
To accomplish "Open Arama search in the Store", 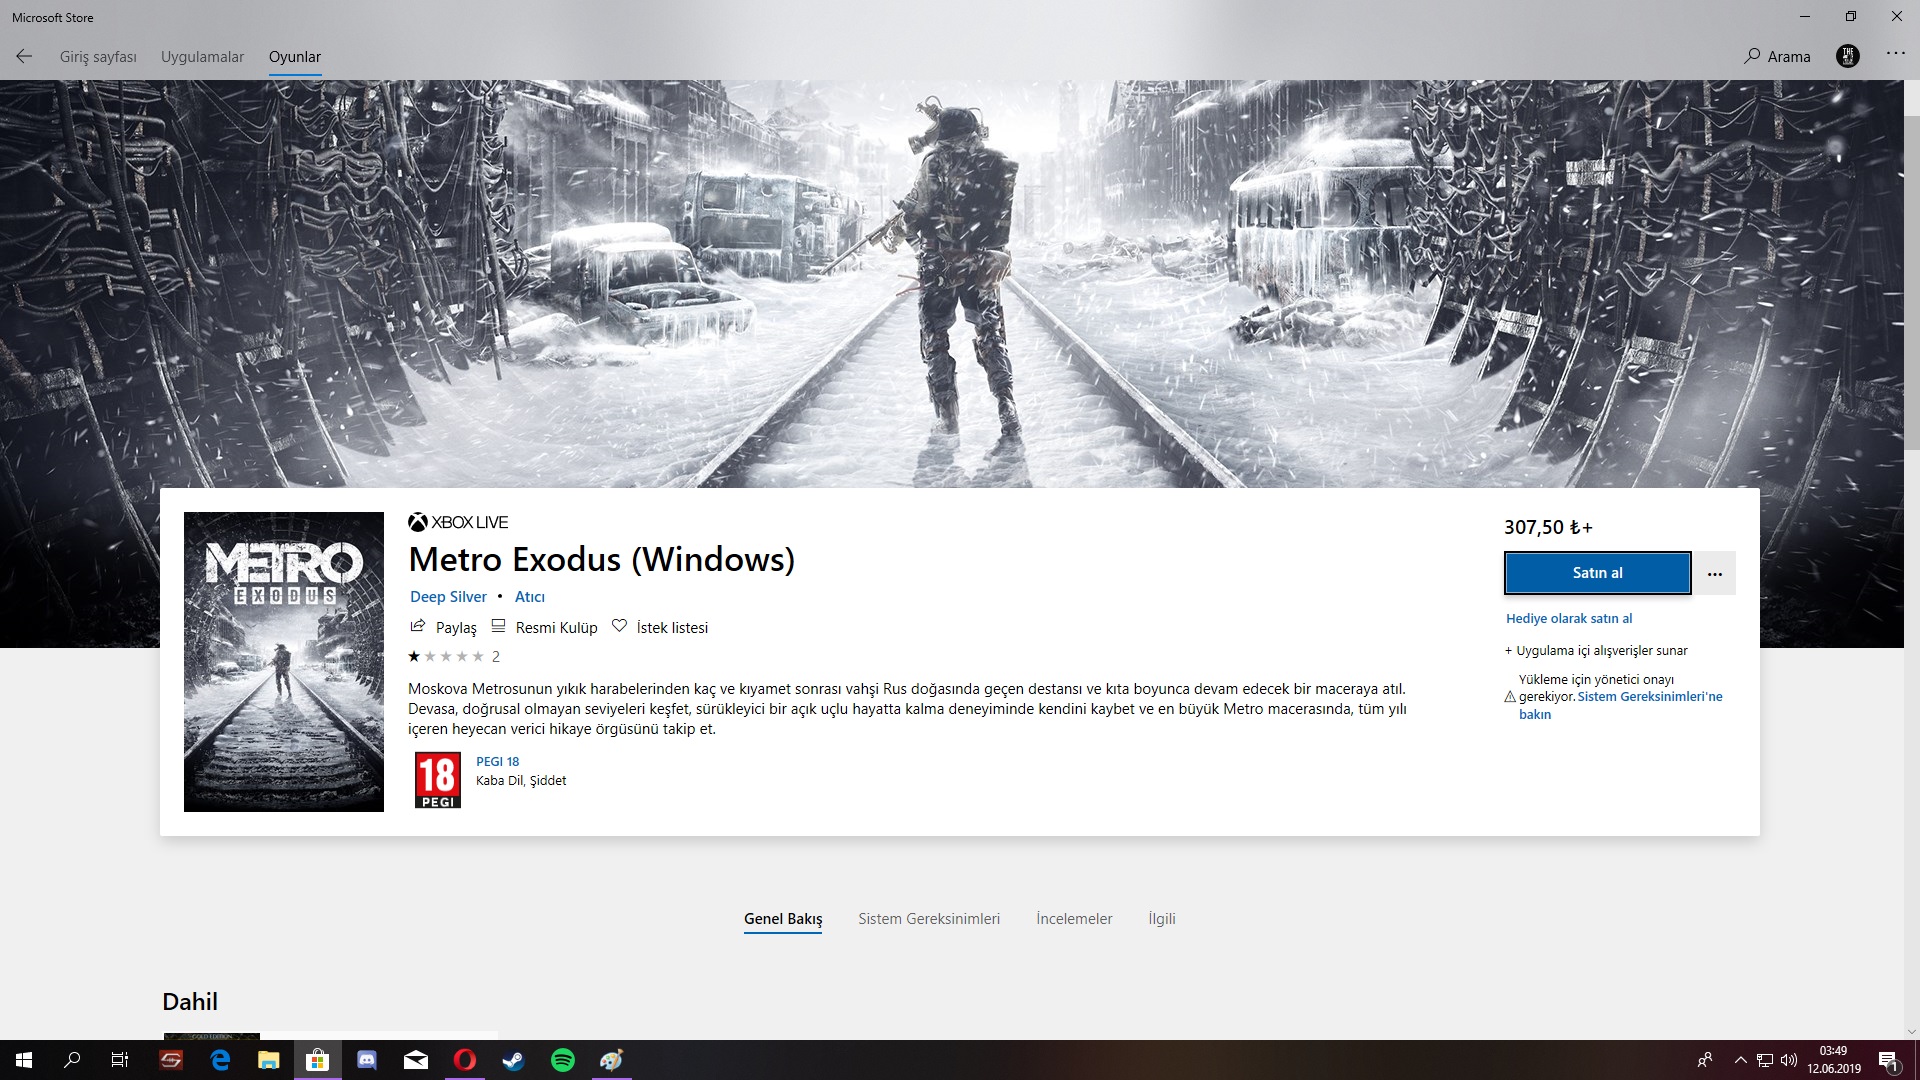I will pyautogui.click(x=1777, y=57).
